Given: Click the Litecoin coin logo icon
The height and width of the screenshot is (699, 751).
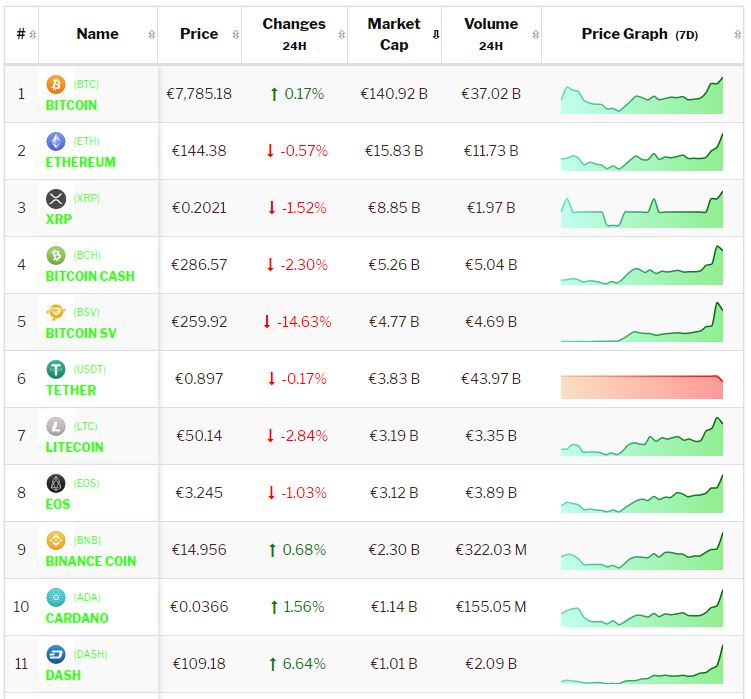Looking at the screenshot, I should pos(56,427).
